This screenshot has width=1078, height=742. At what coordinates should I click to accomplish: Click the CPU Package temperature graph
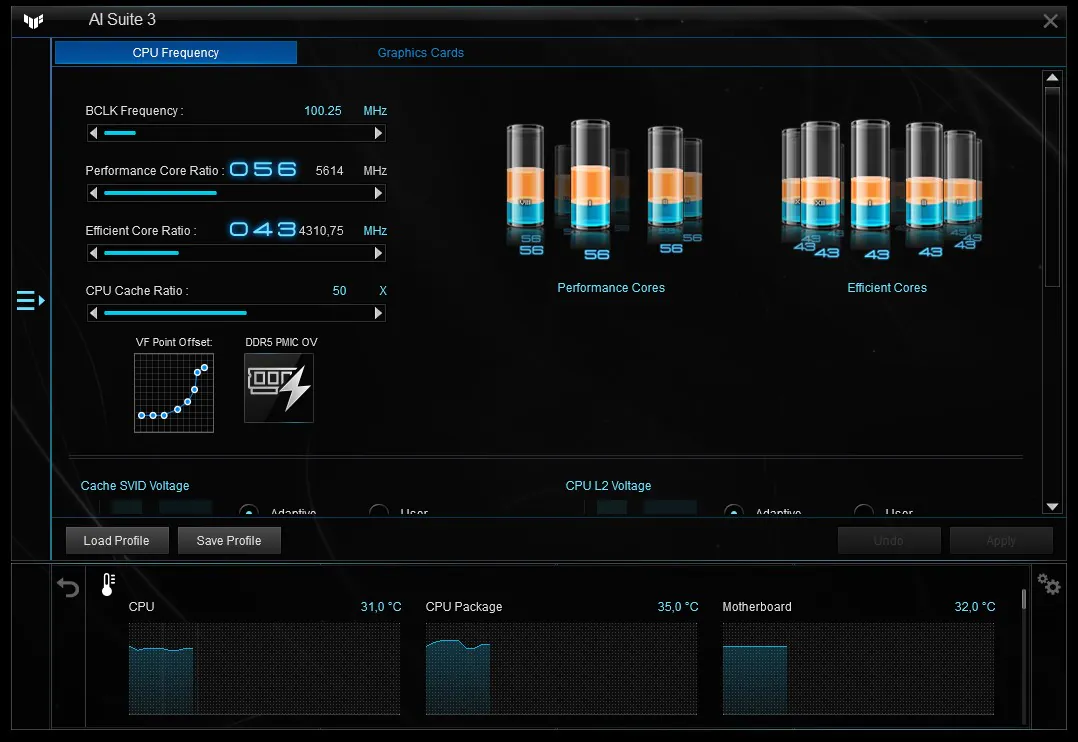click(x=561, y=669)
